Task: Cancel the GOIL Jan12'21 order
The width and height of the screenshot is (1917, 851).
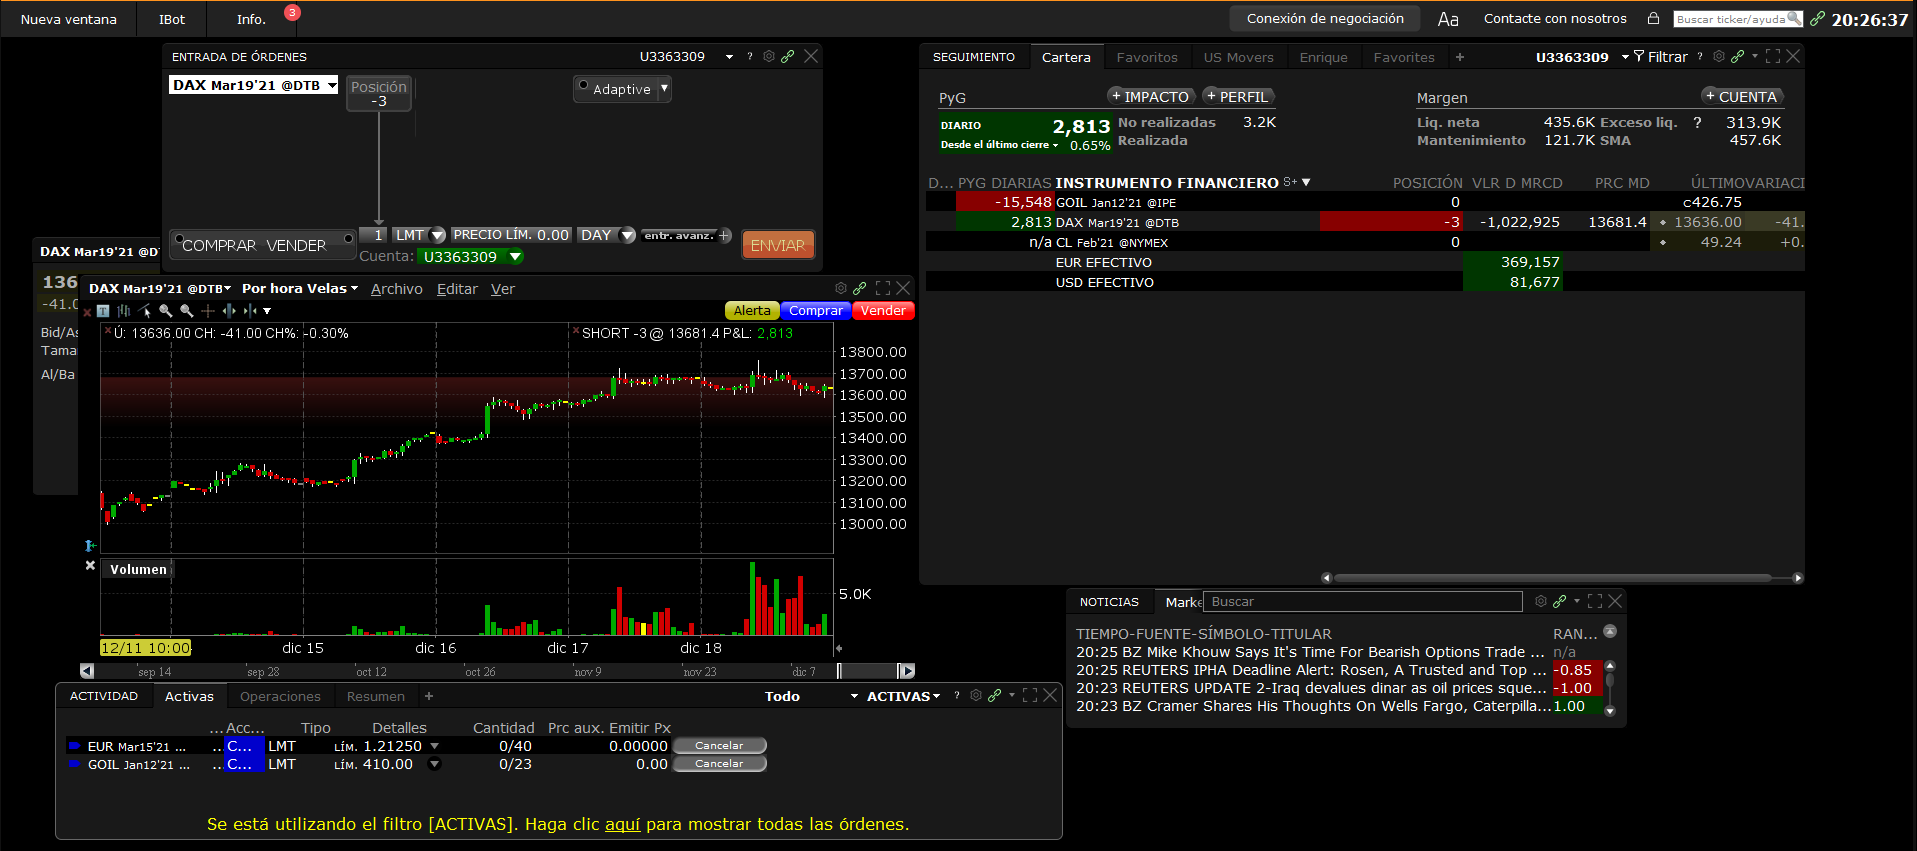Action: [719, 764]
